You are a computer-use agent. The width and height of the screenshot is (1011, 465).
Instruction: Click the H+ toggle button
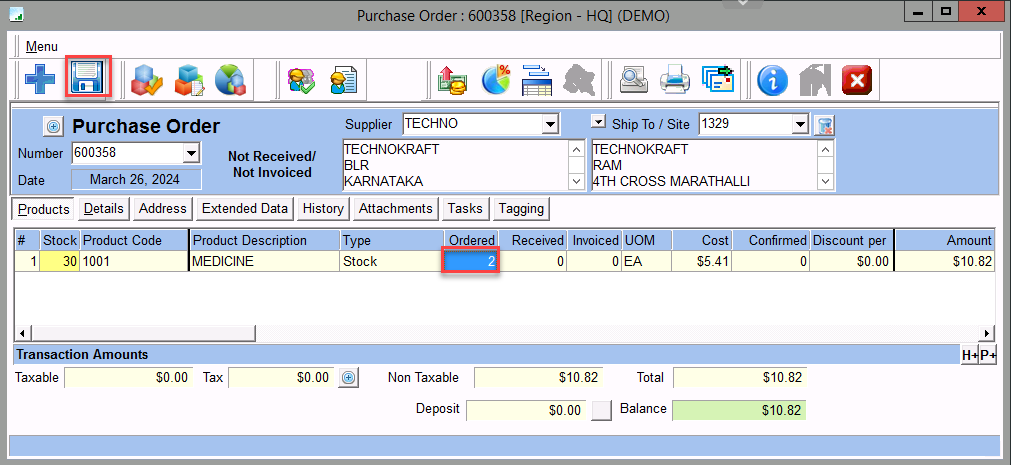[969, 355]
